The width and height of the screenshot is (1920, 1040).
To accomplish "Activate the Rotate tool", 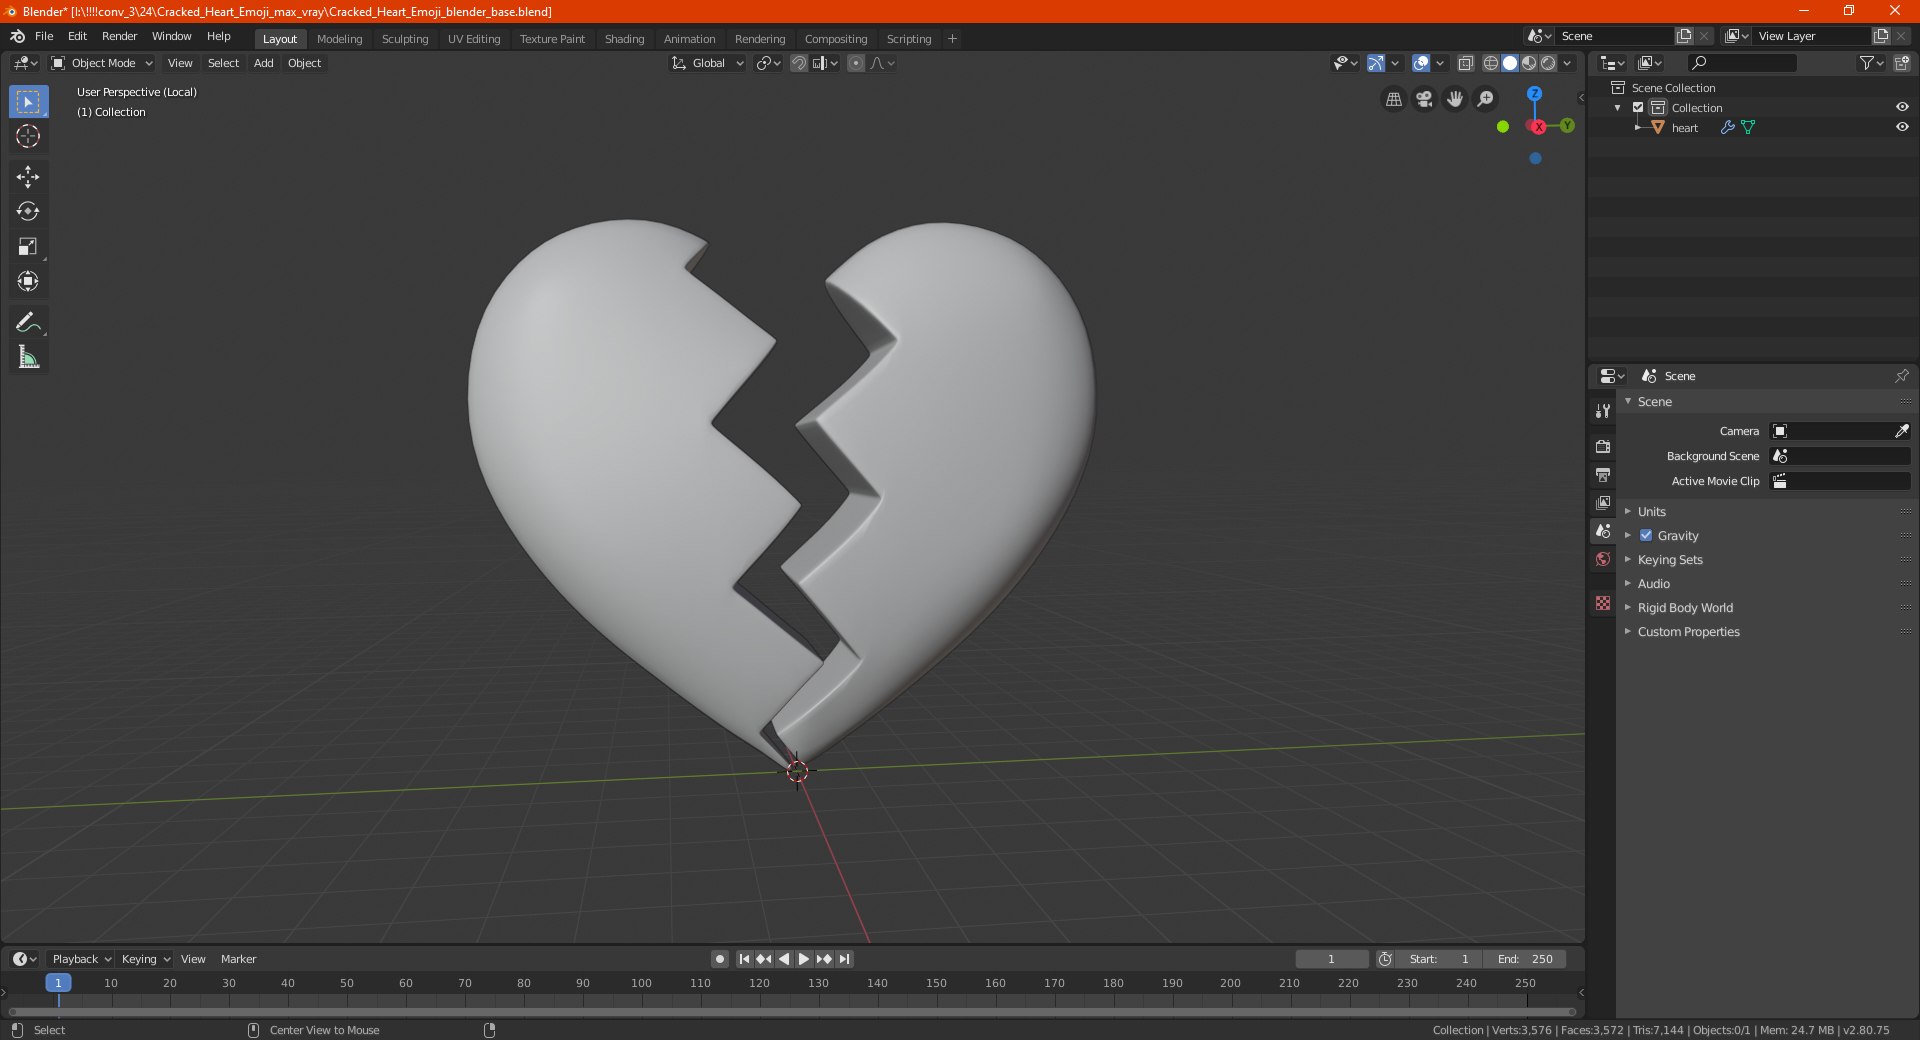I will pyautogui.click(x=28, y=211).
